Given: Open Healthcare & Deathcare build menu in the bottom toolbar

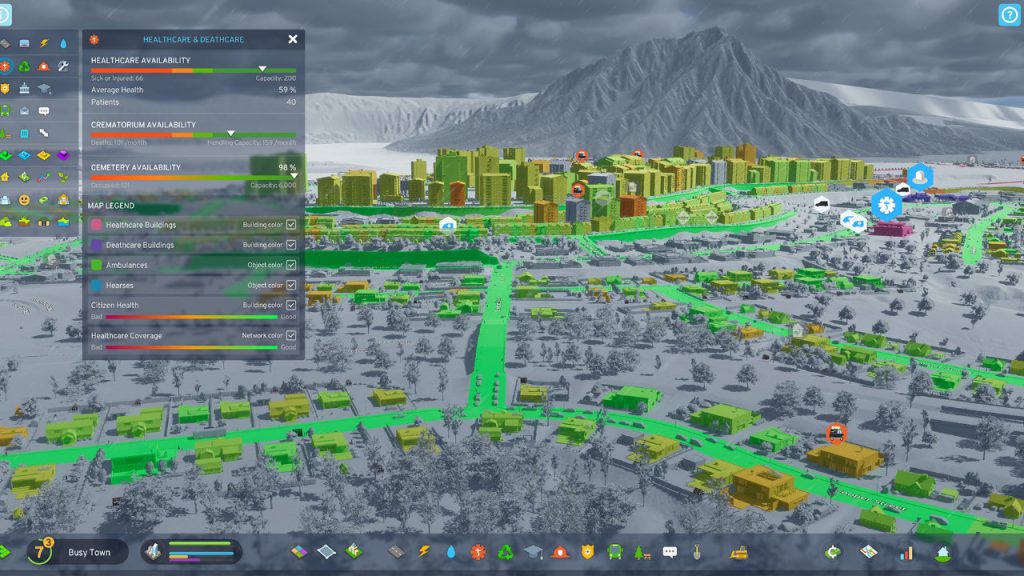Looking at the screenshot, I should pos(478,552).
